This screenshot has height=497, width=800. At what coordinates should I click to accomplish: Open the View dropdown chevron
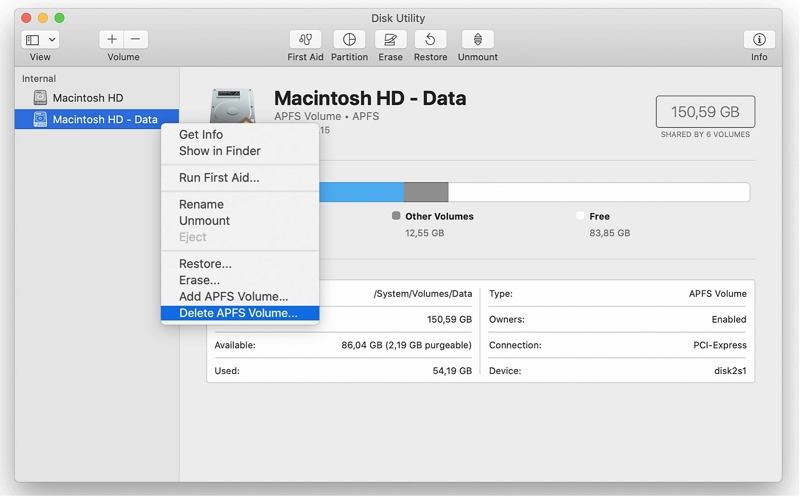[x=52, y=39]
